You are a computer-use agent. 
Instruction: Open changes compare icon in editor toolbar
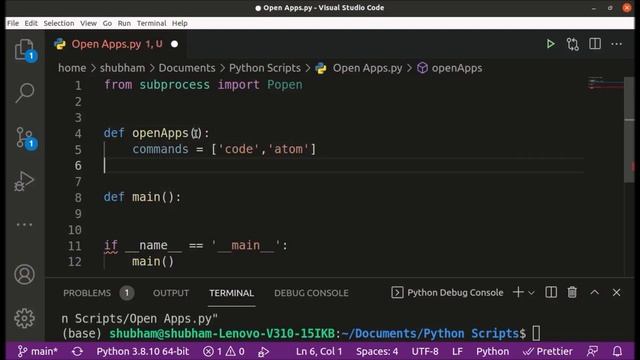573,44
